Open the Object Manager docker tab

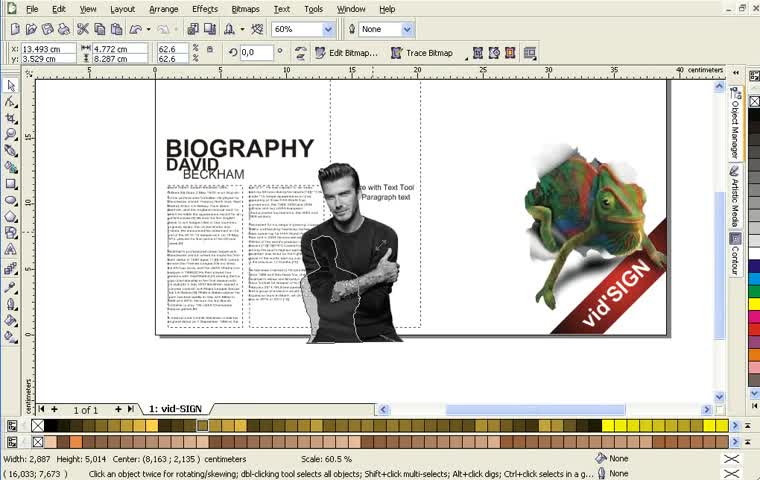click(736, 124)
